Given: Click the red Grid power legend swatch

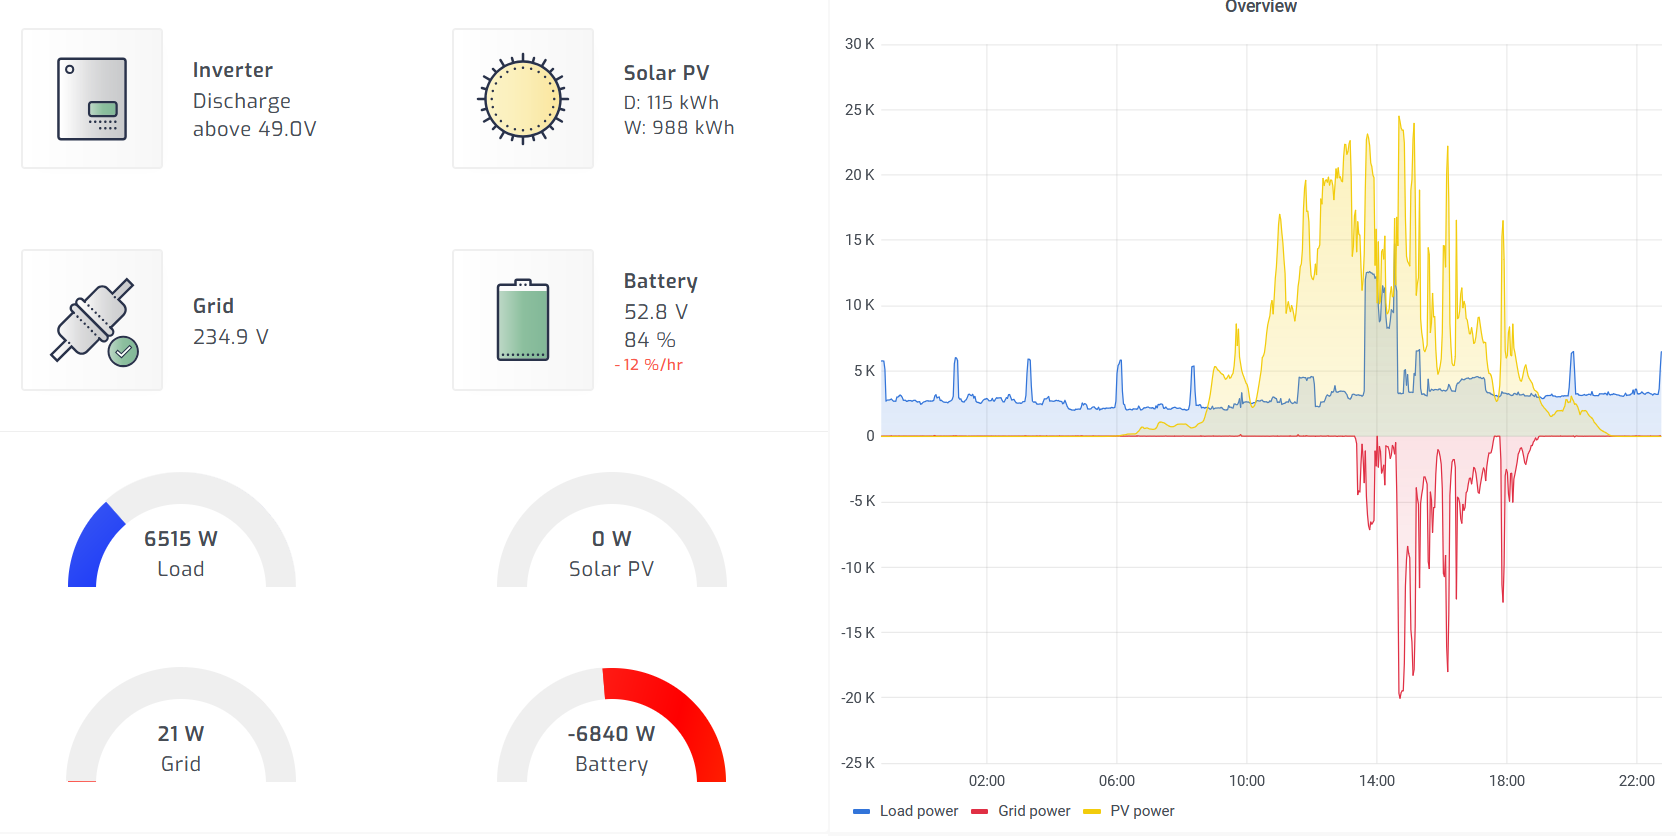Looking at the screenshot, I should click(x=980, y=811).
